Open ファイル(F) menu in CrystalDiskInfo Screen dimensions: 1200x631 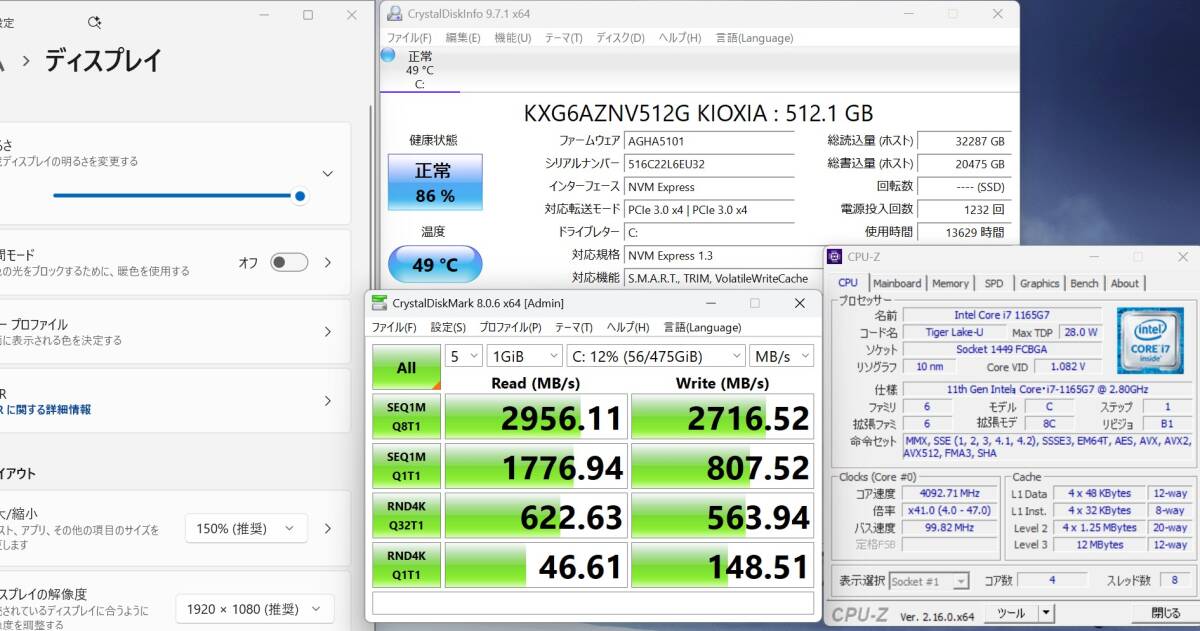(x=409, y=38)
